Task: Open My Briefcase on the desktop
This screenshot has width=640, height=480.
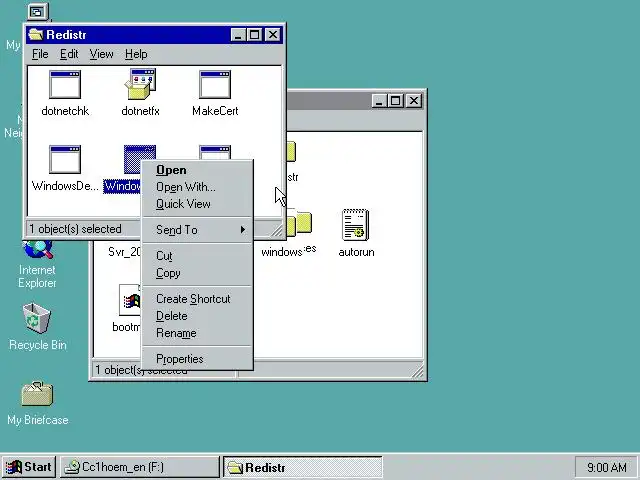Action: click(37, 394)
